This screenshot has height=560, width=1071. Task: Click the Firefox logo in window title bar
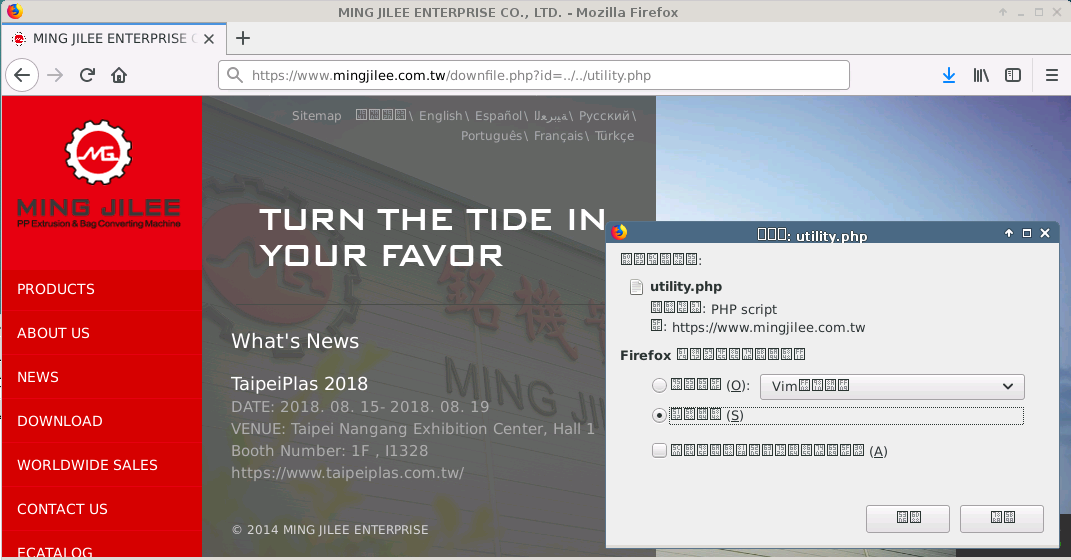click(14, 11)
